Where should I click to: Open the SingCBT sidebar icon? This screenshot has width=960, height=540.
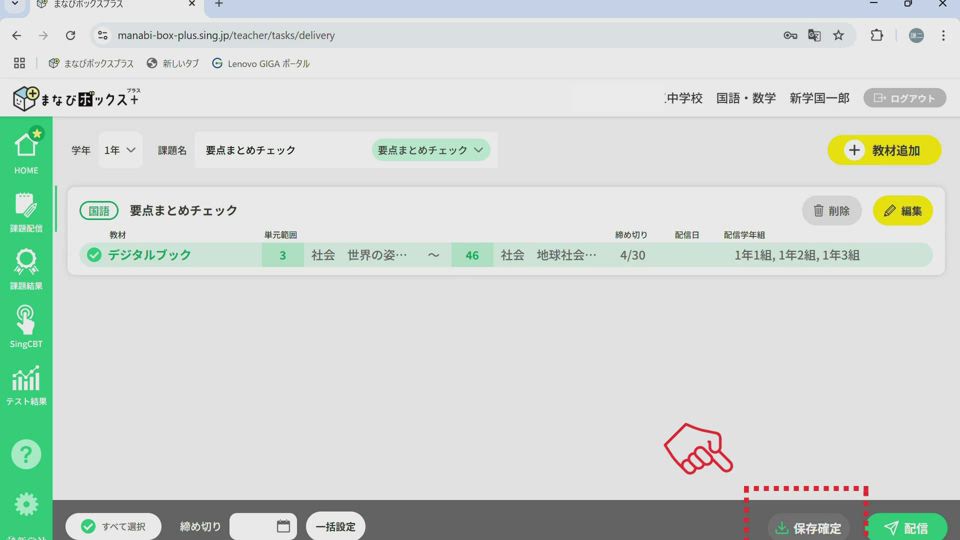tap(26, 326)
